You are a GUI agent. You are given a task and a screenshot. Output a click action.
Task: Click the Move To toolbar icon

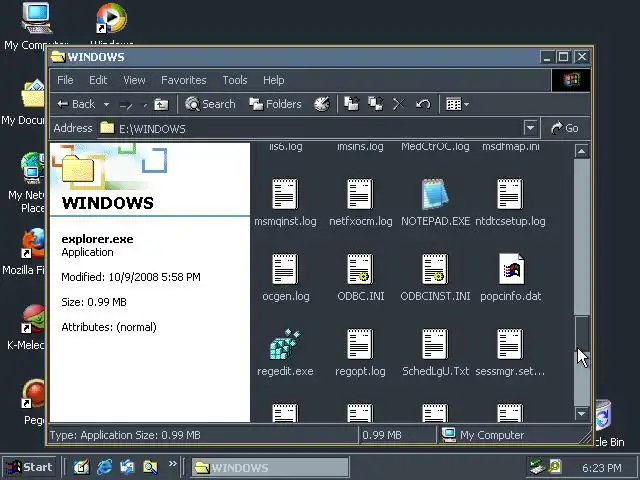tap(351, 104)
